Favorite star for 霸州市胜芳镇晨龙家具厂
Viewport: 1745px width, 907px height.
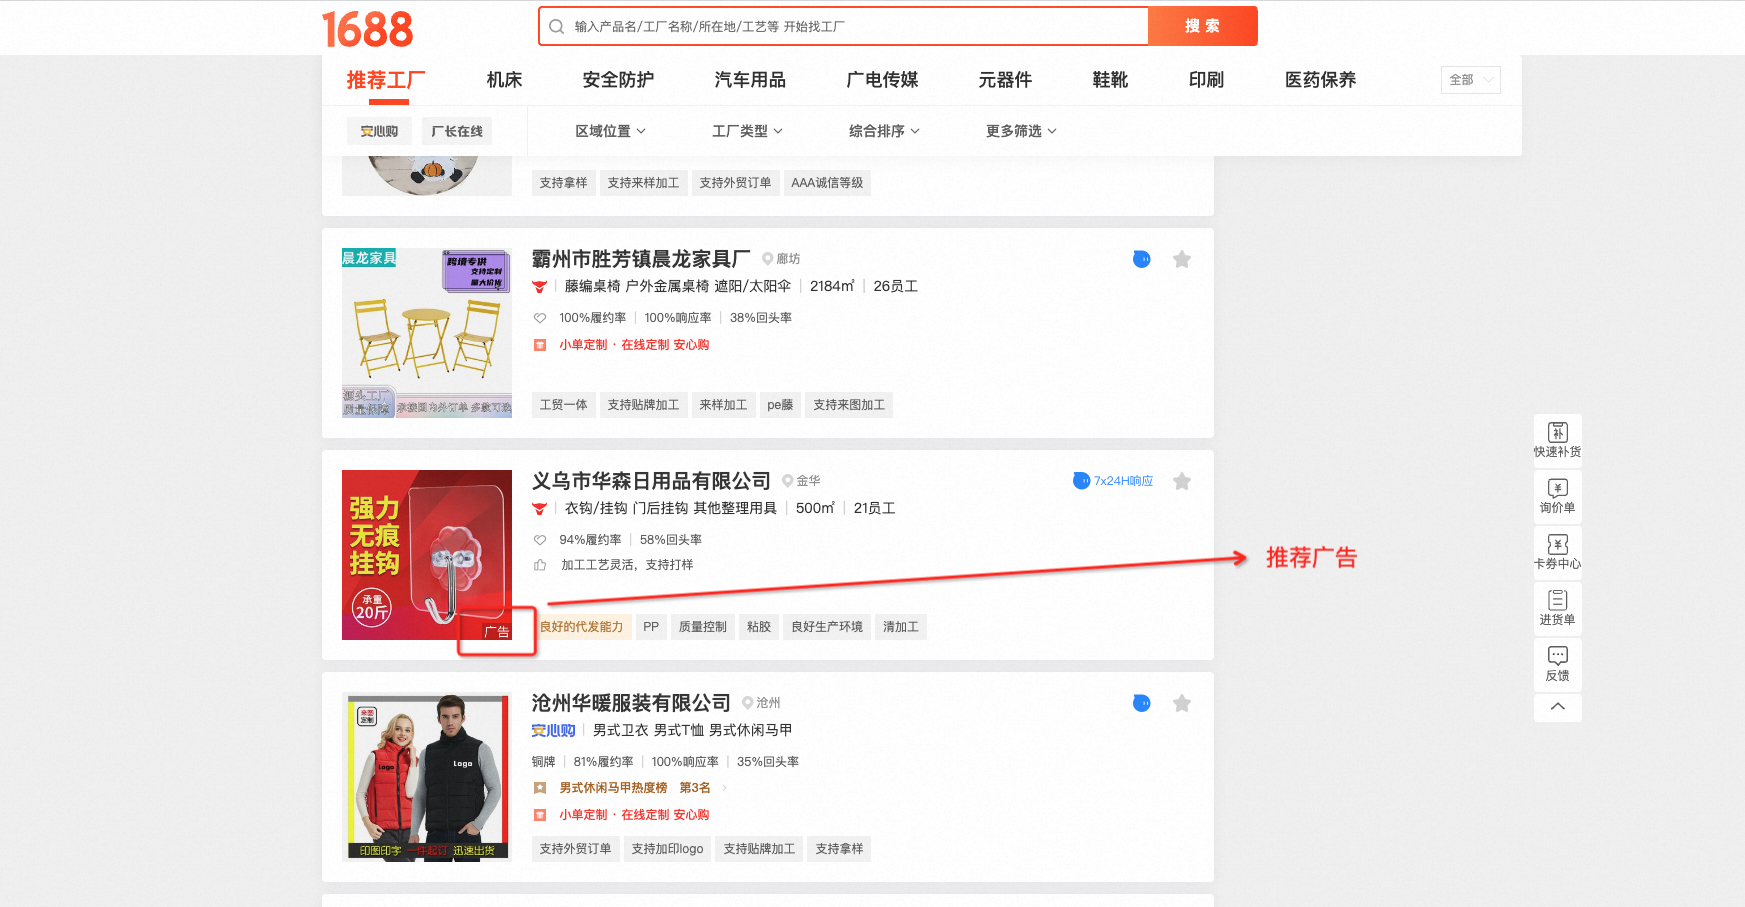pyautogui.click(x=1181, y=259)
